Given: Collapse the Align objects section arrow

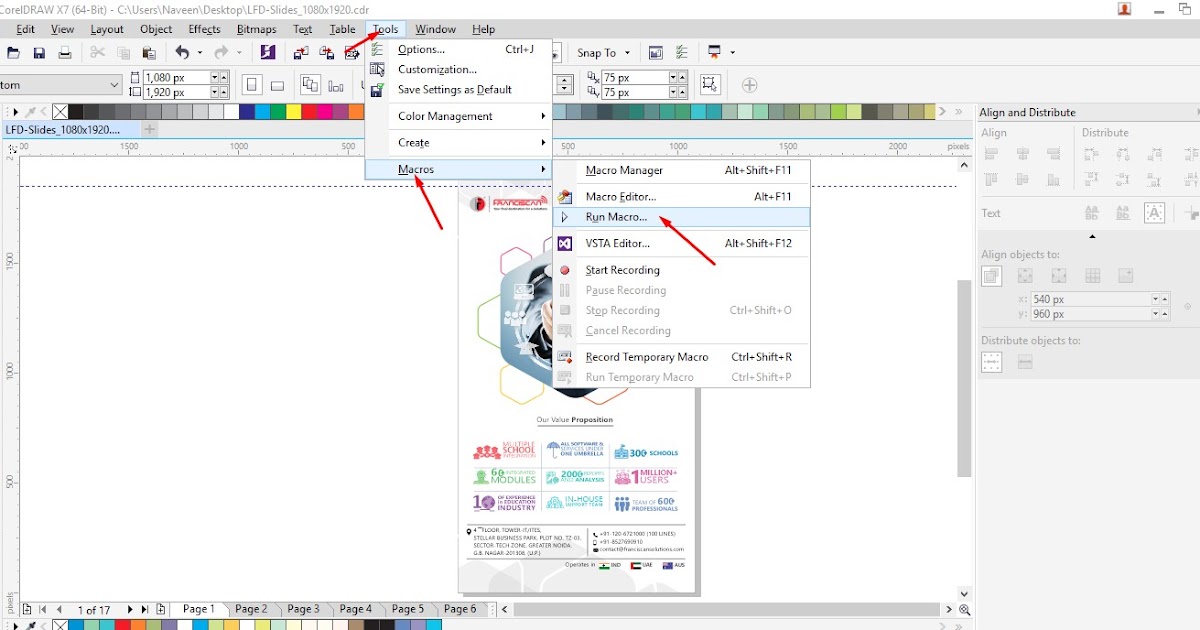Looking at the screenshot, I should click(x=1092, y=237).
